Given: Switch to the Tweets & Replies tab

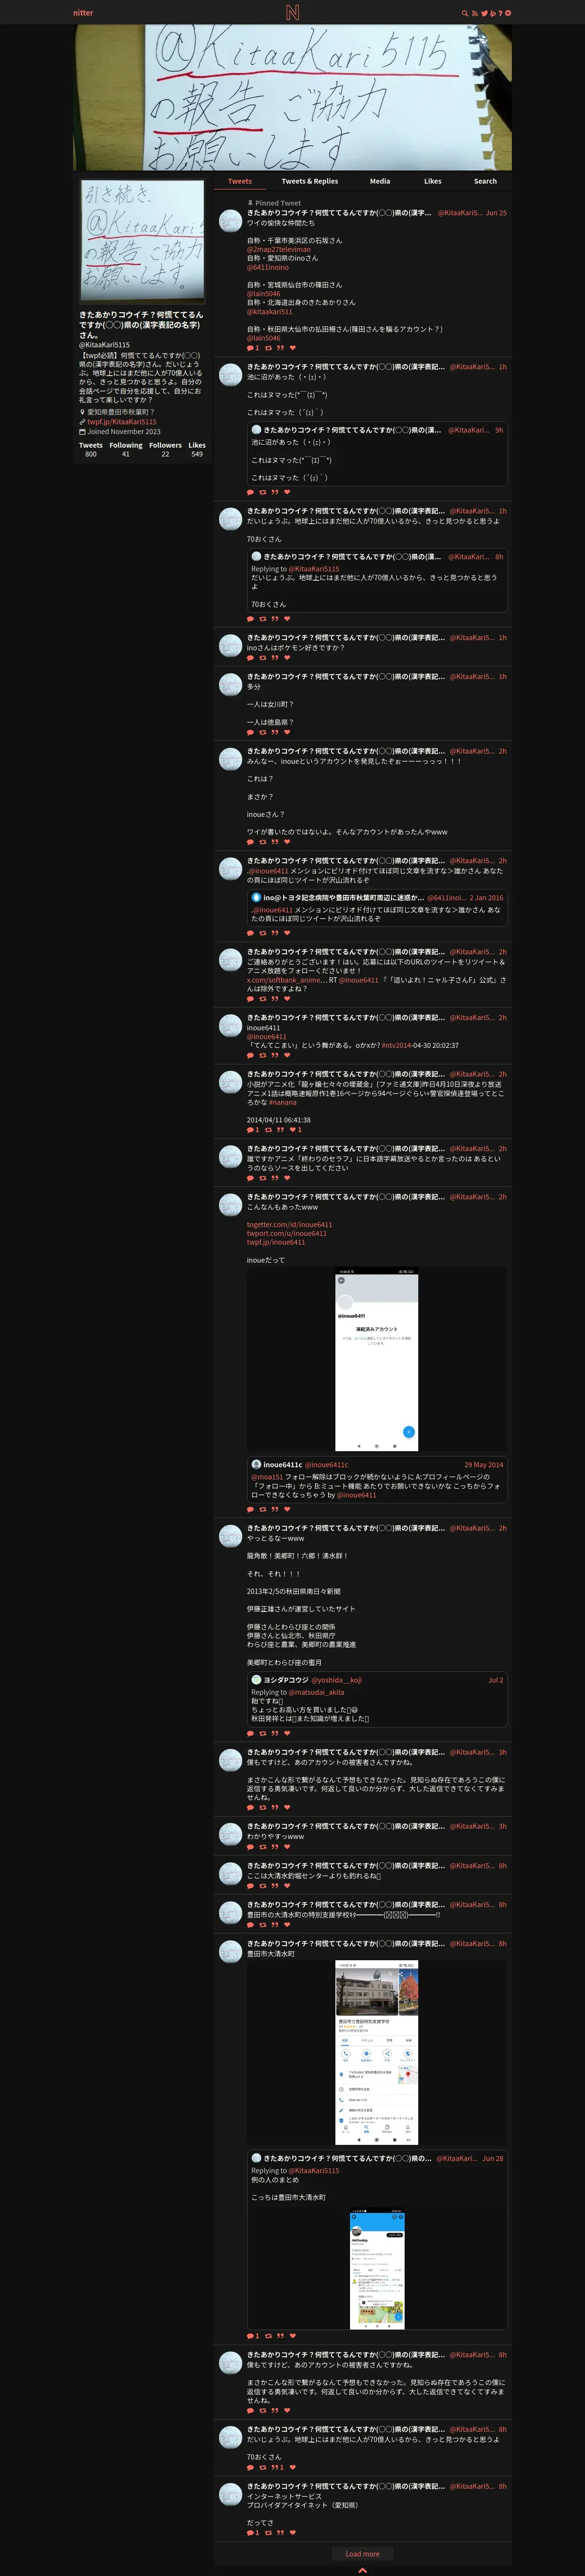Looking at the screenshot, I should 309,181.
